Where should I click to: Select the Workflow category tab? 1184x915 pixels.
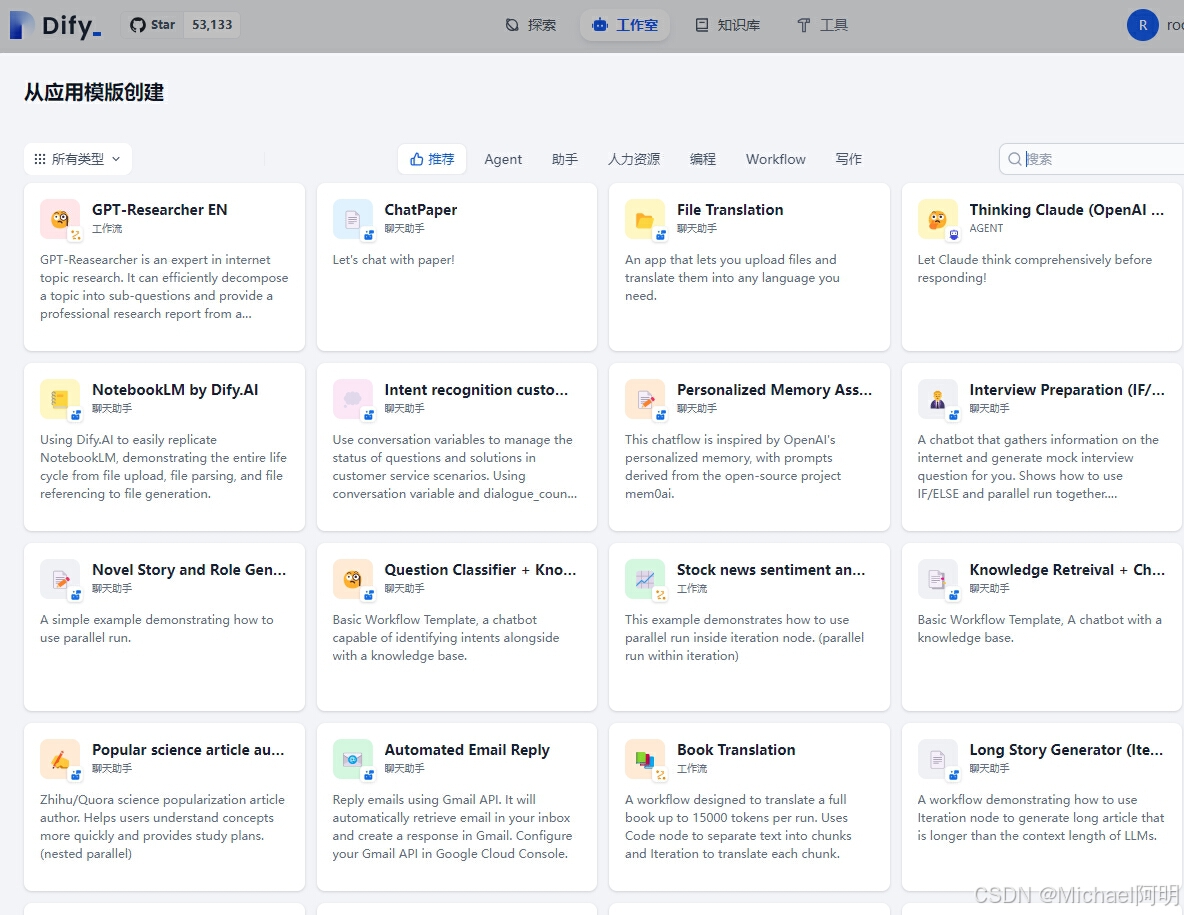[775, 159]
